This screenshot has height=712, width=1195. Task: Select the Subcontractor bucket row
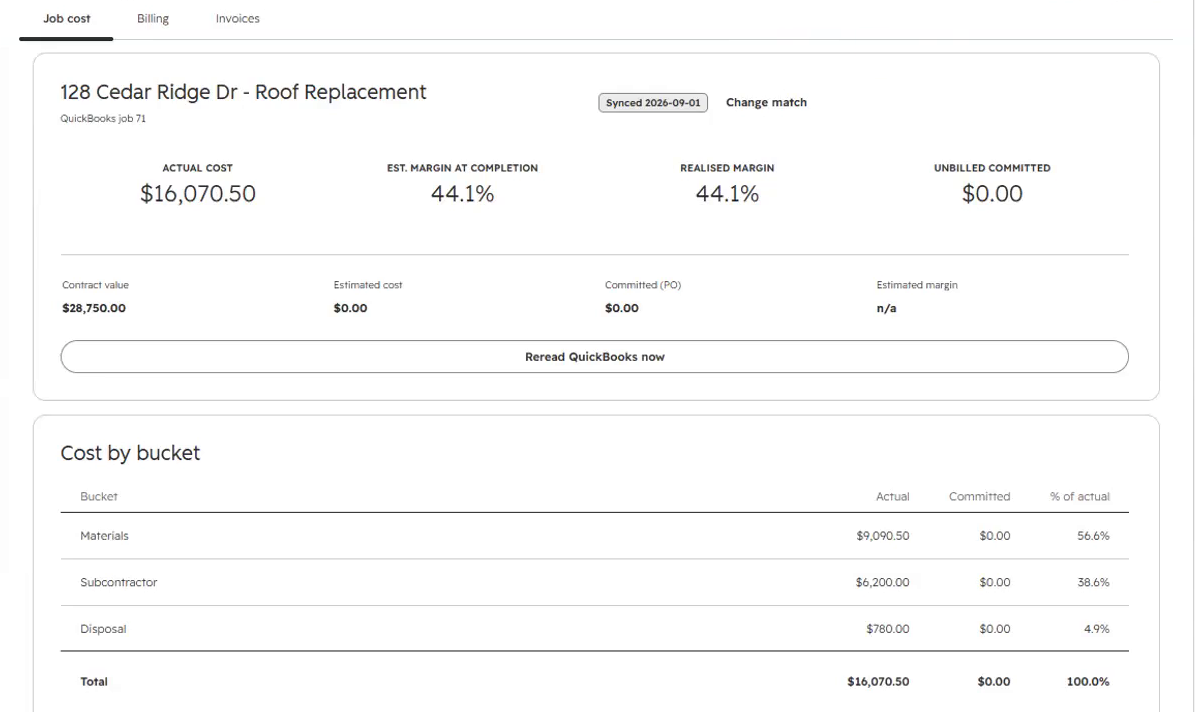click(594, 582)
